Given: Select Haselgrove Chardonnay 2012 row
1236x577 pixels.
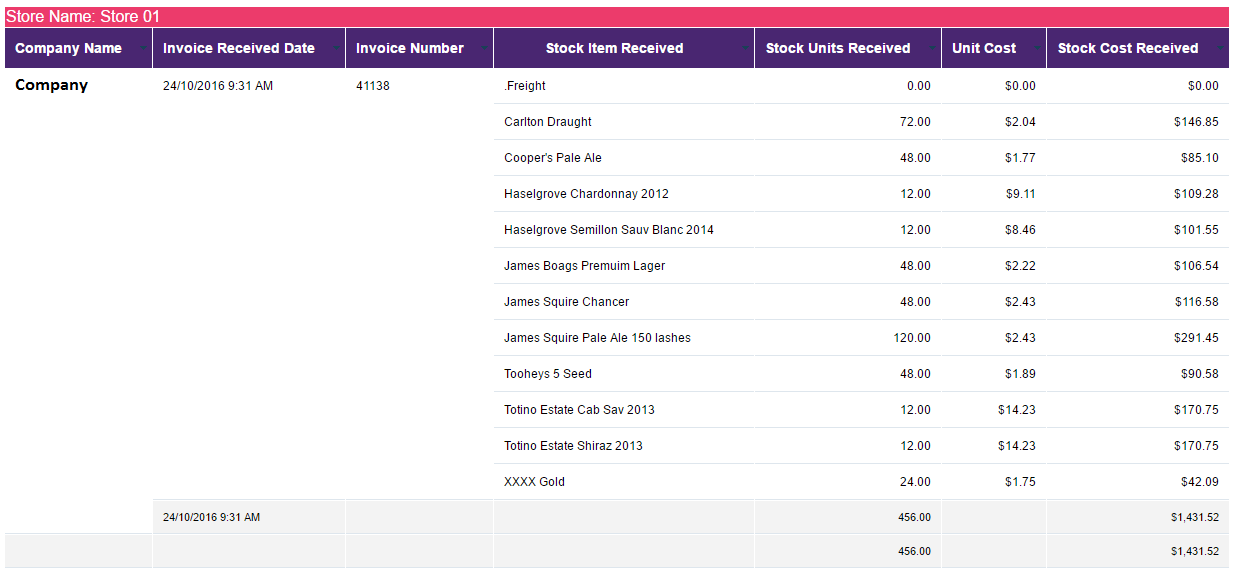Looking at the screenshot, I should click(x=861, y=194).
